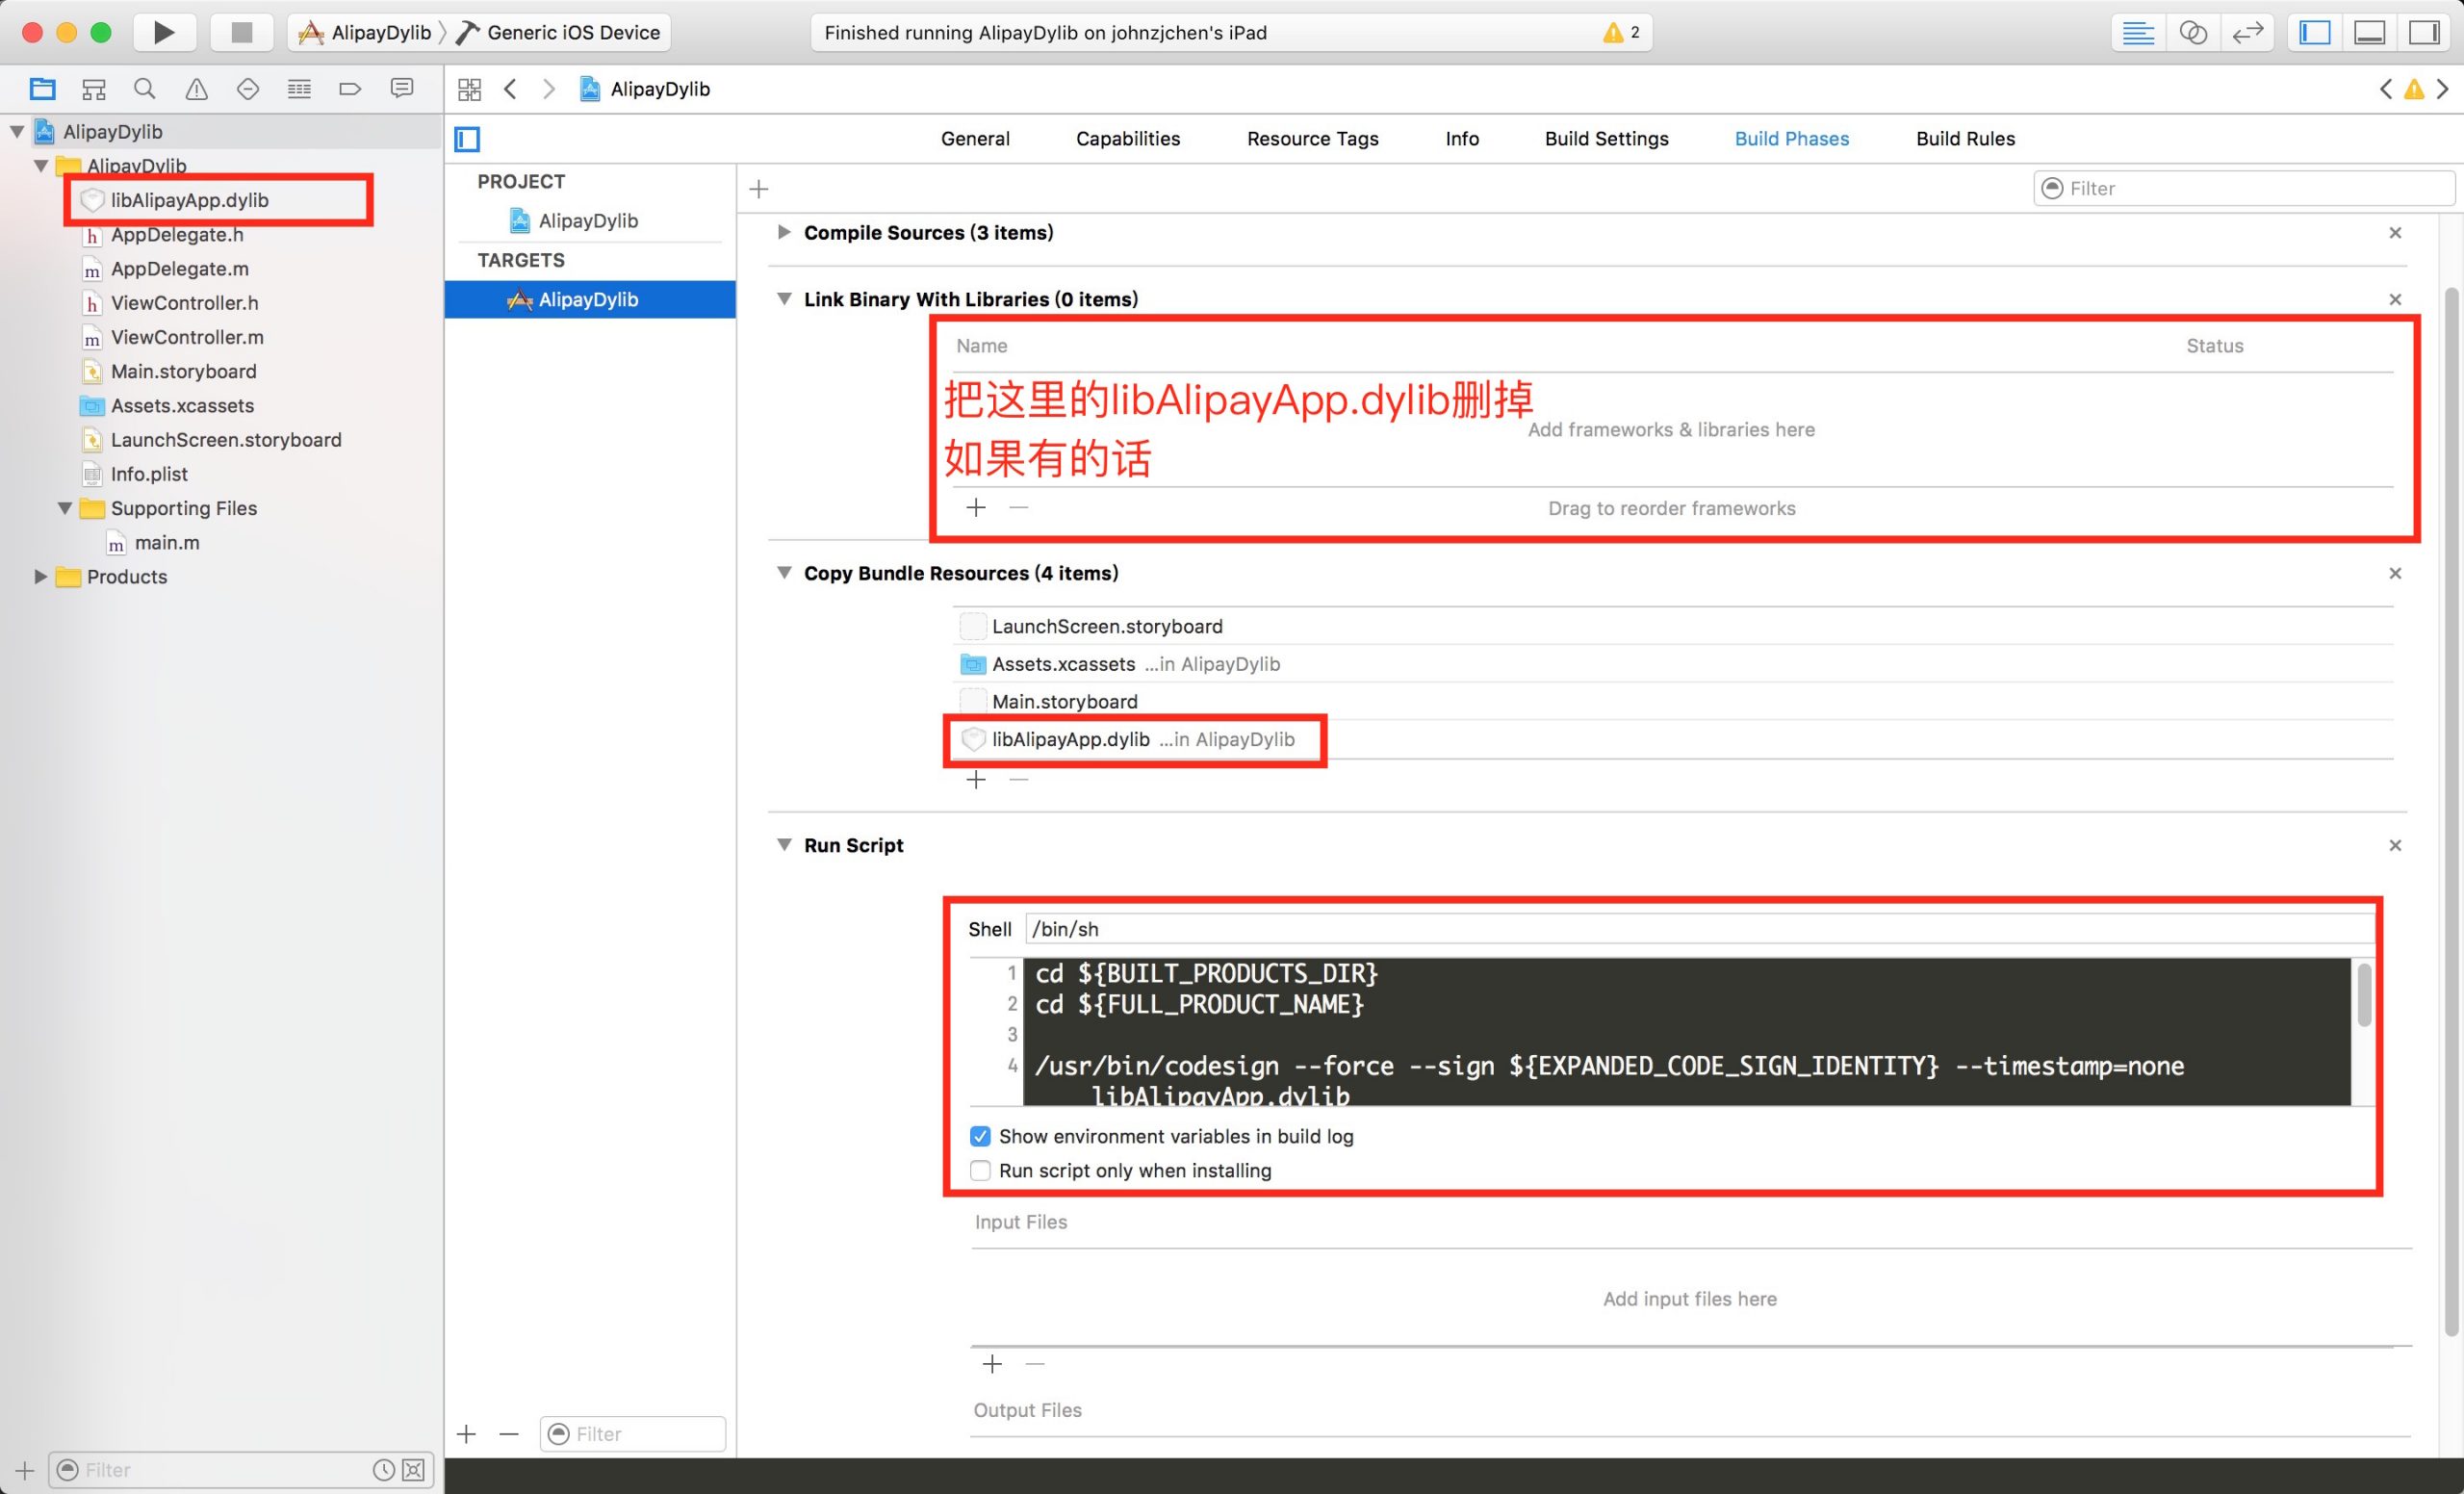The width and height of the screenshot is (2464, 1494).
Task: Toggle the Utilities panel visibility
Action: (2425, 32)
